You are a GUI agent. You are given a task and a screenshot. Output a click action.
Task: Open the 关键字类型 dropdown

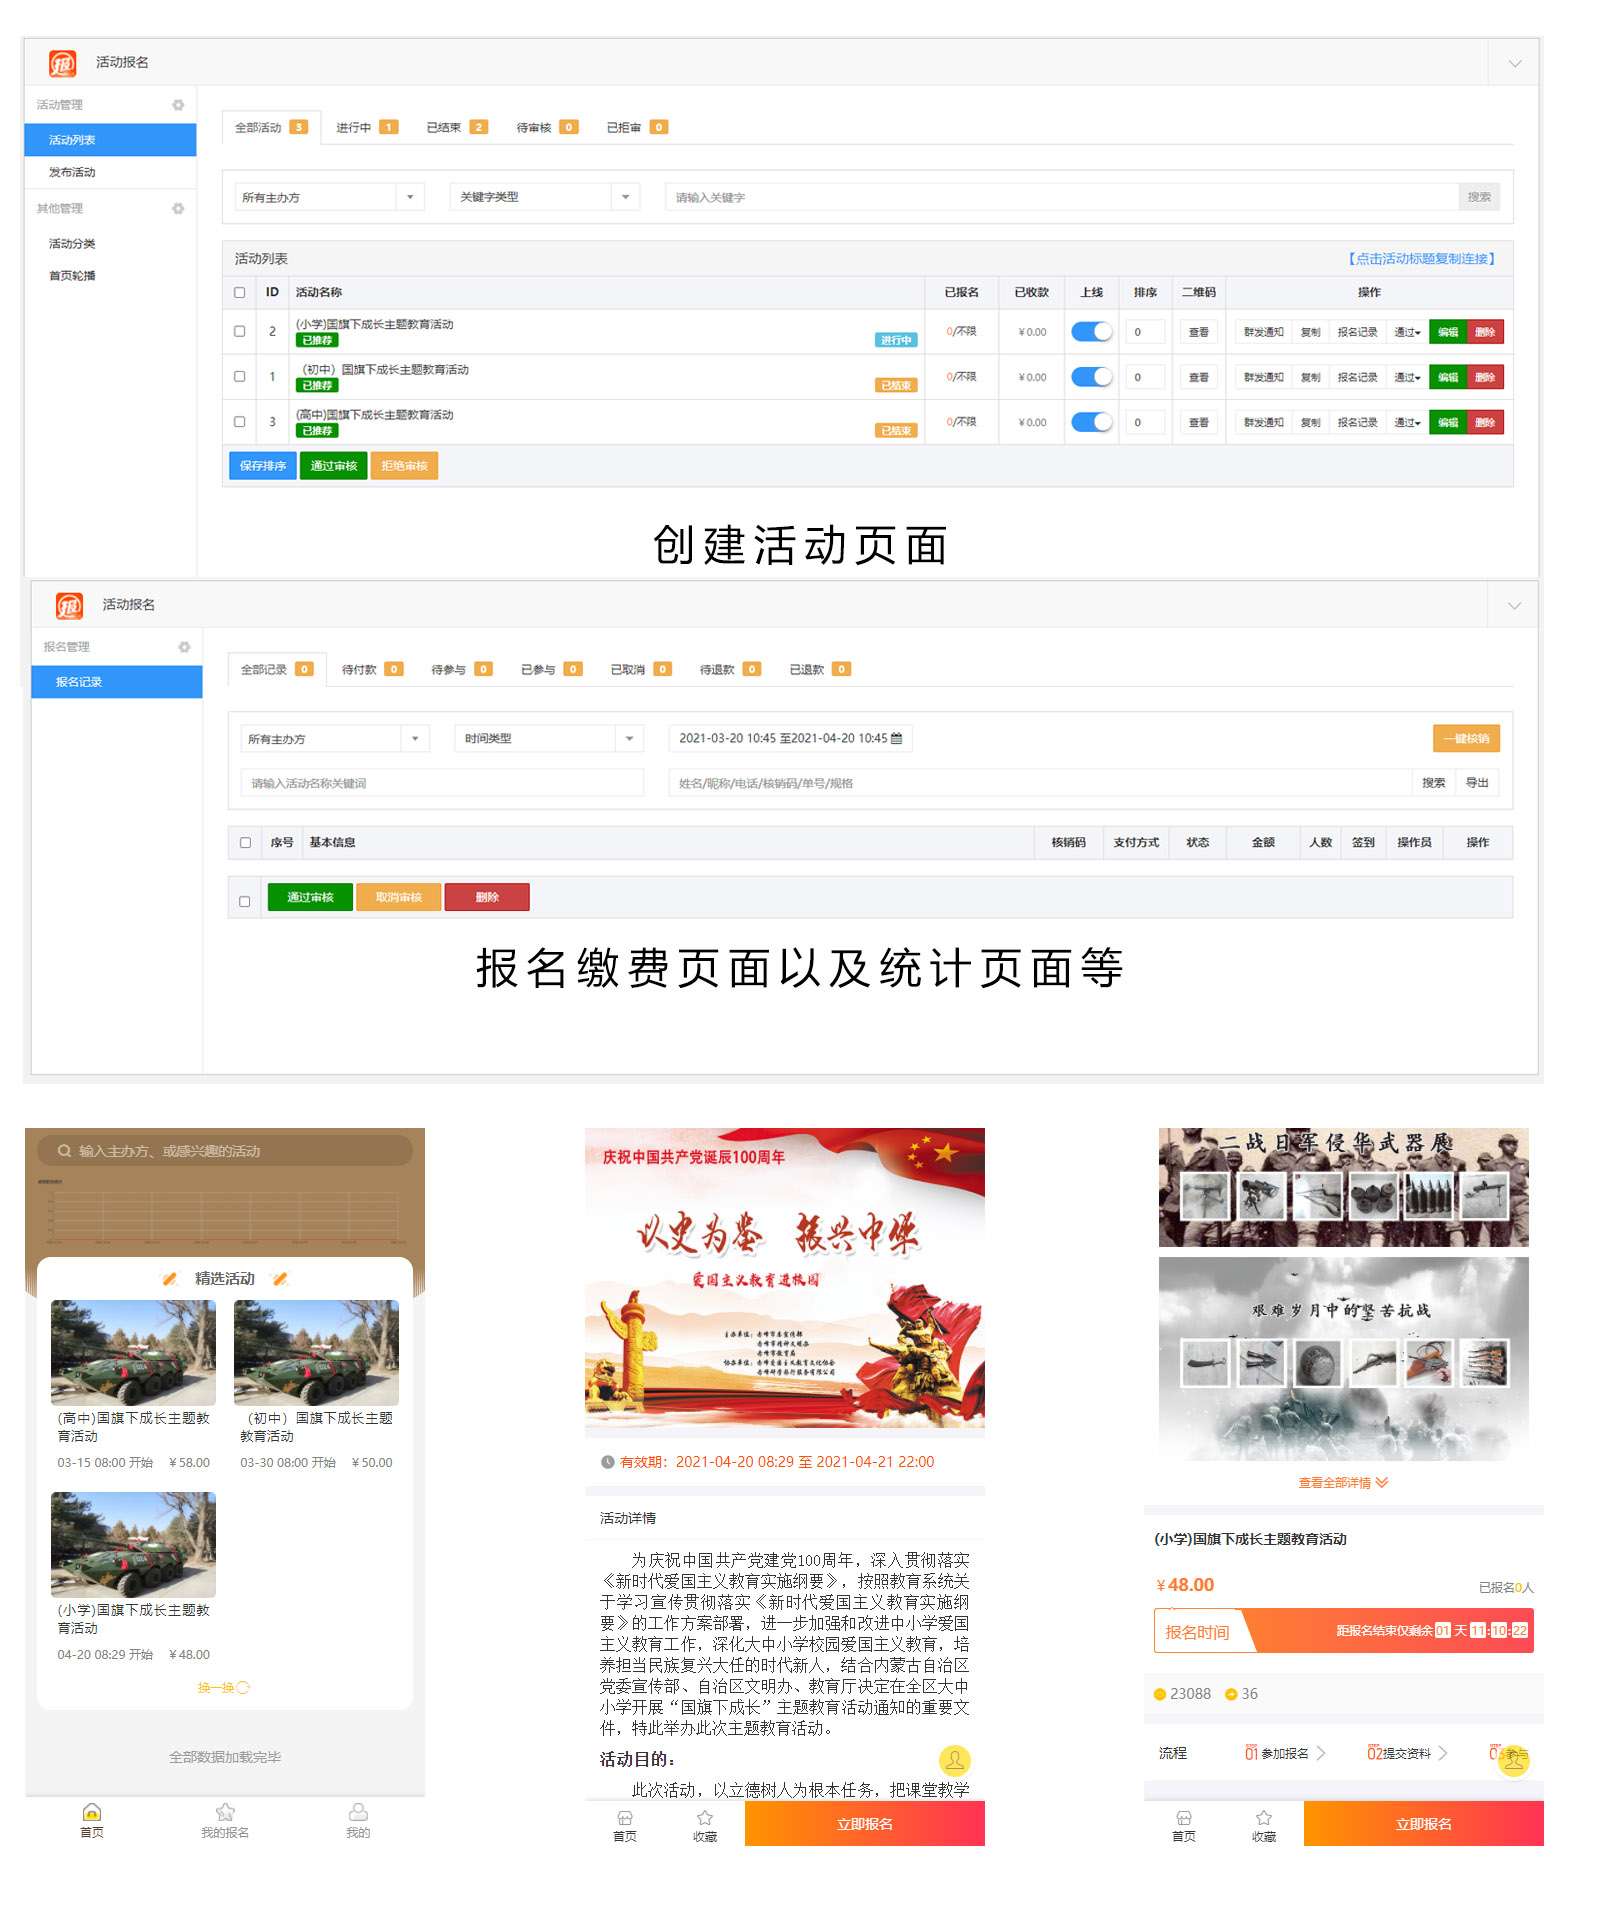coord(544,197)
